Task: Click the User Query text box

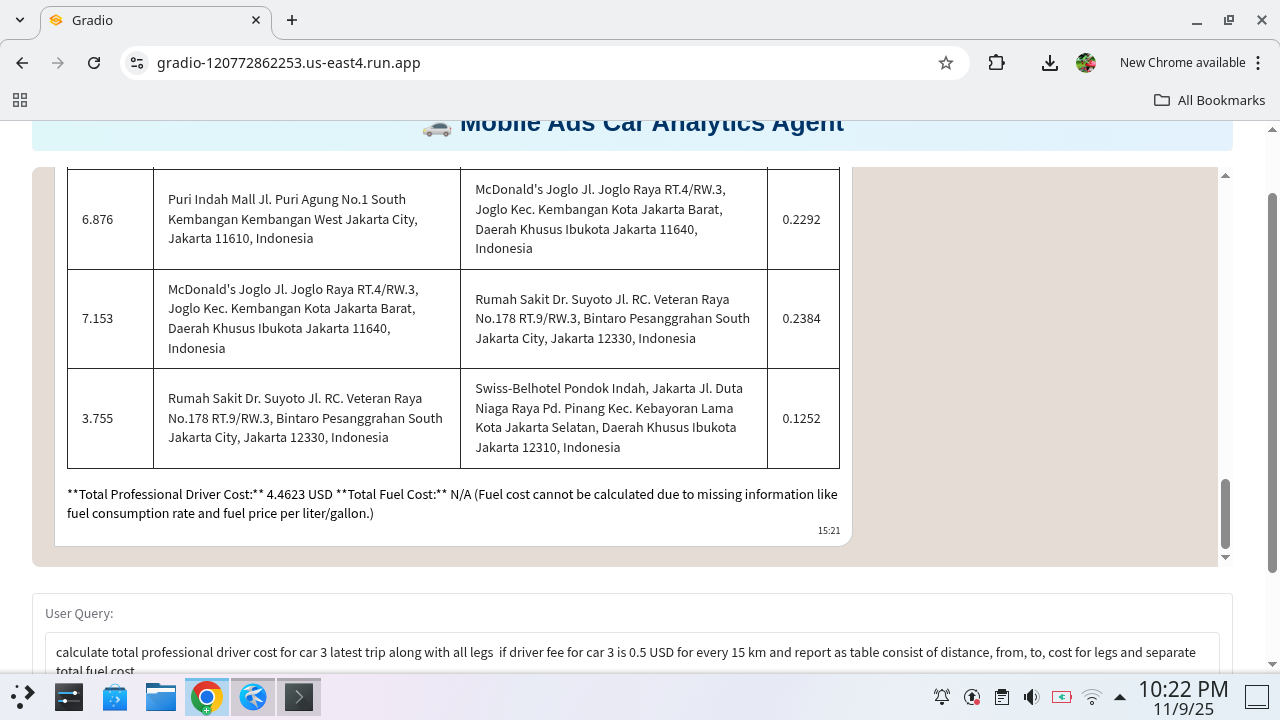Action: (632, 654)
